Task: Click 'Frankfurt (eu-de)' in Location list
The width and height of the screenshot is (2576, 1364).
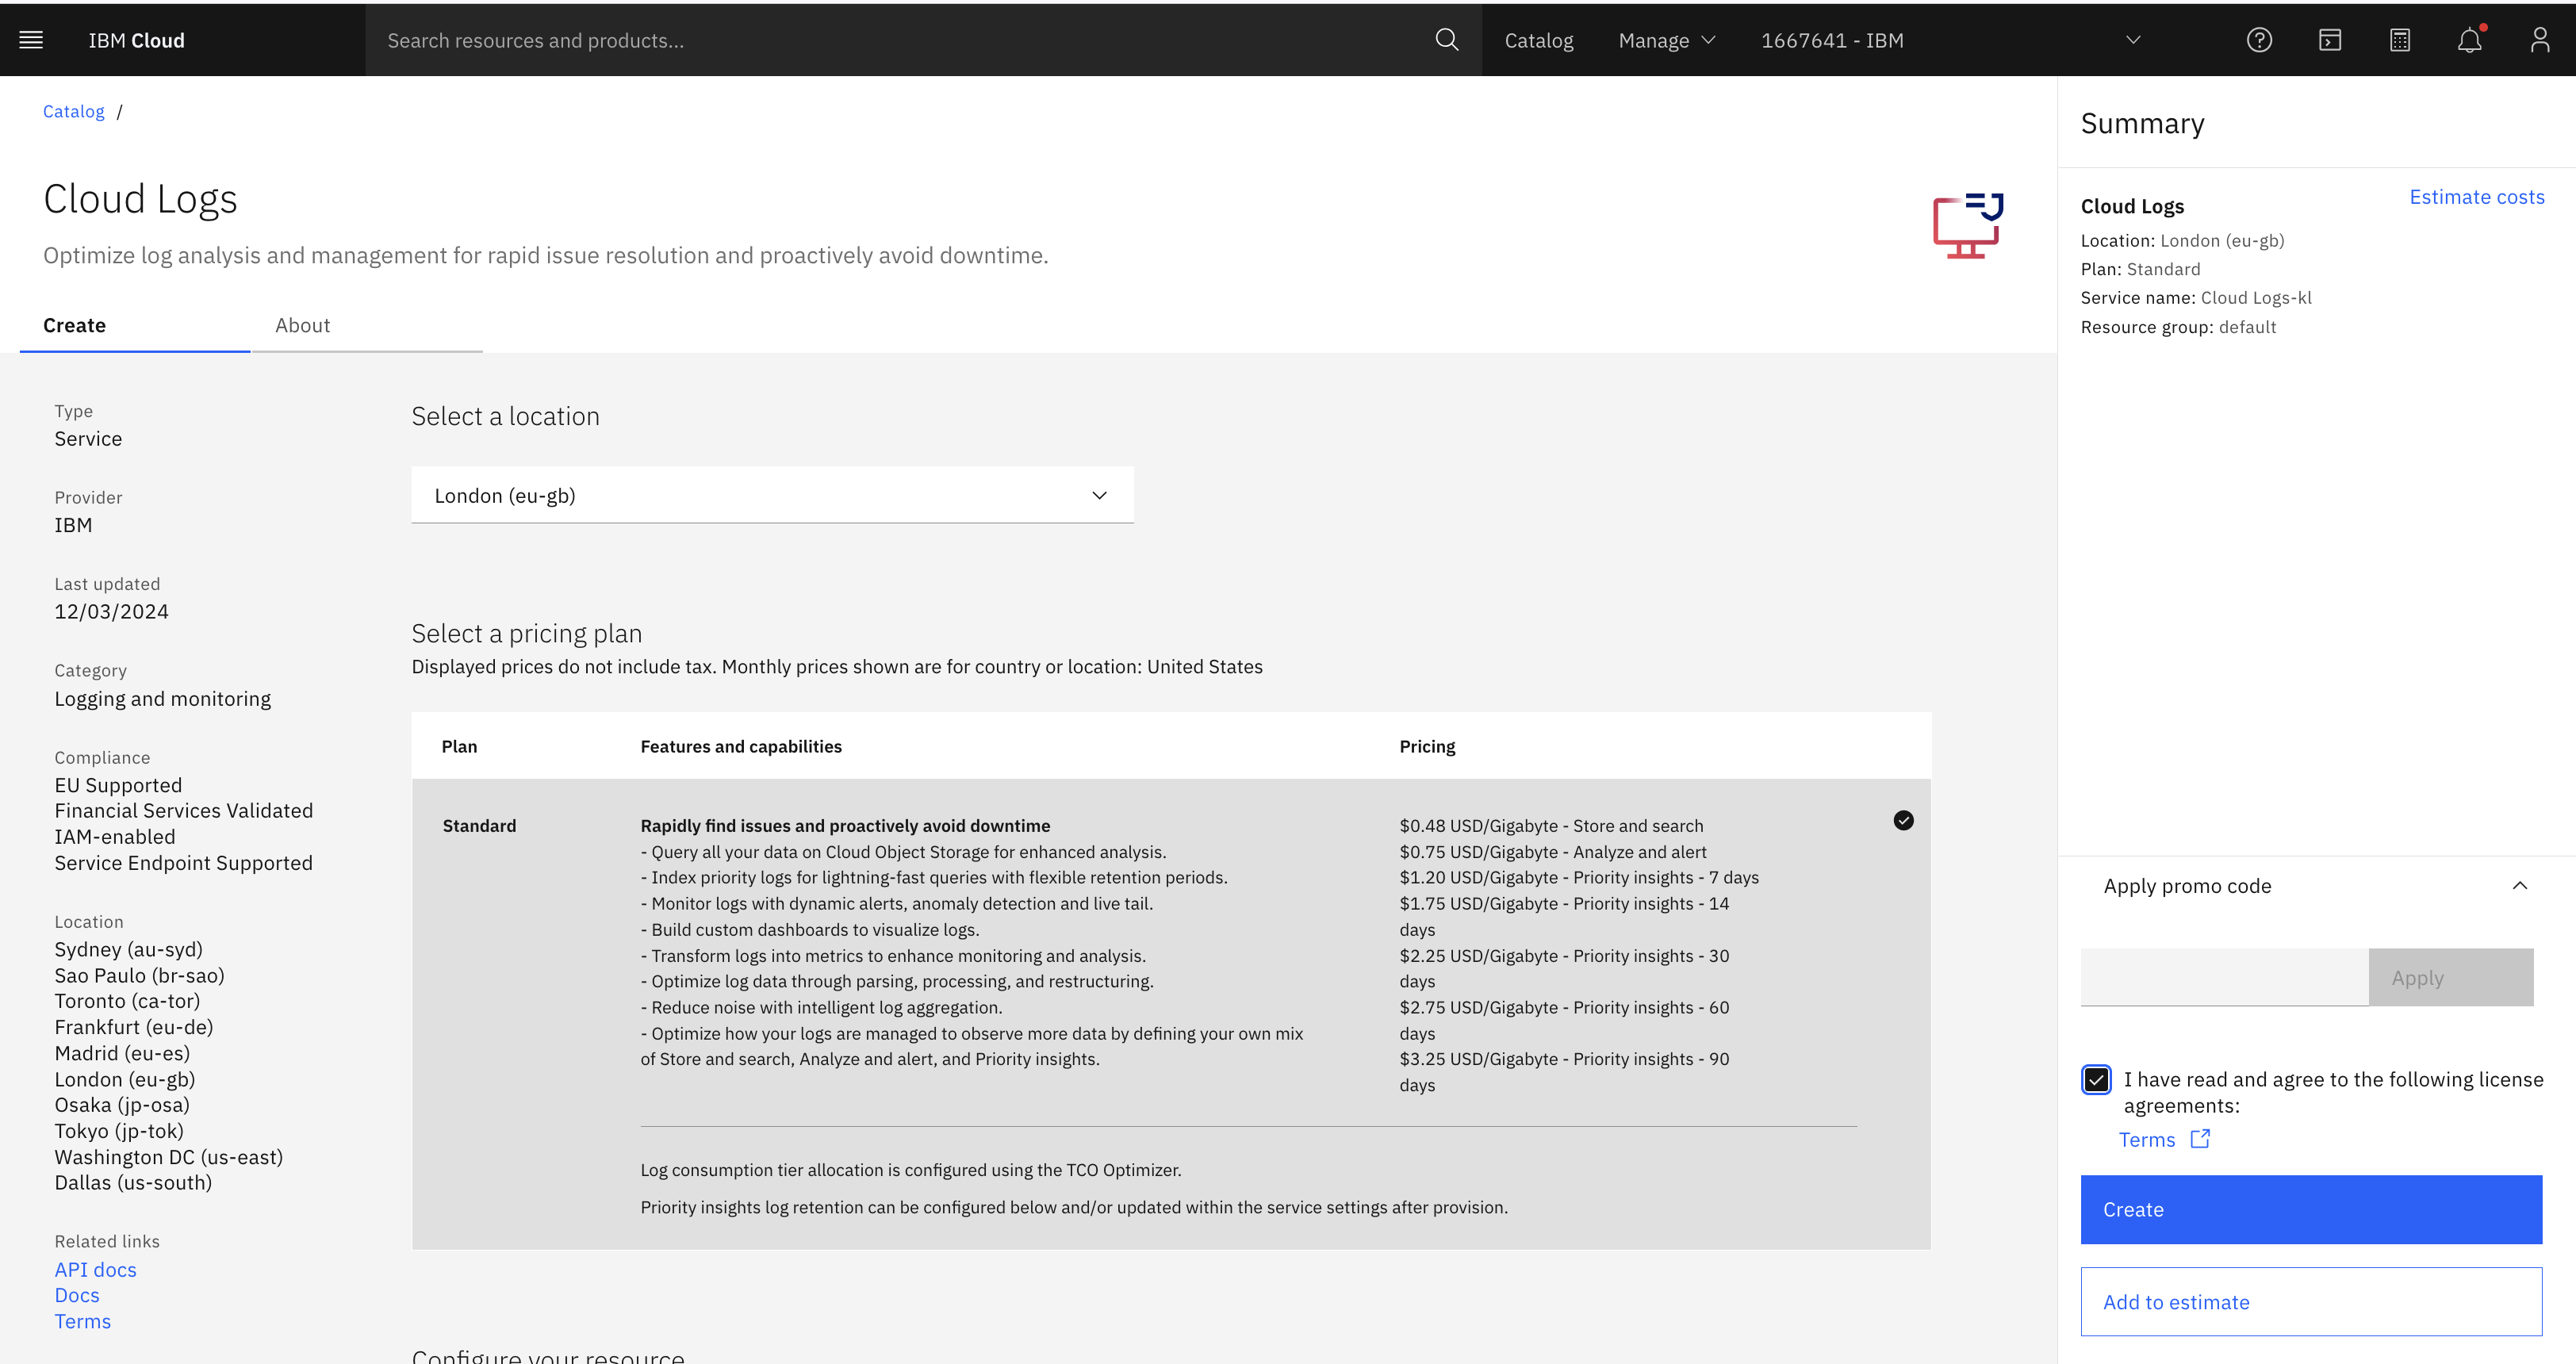Action: point(133,1027)
